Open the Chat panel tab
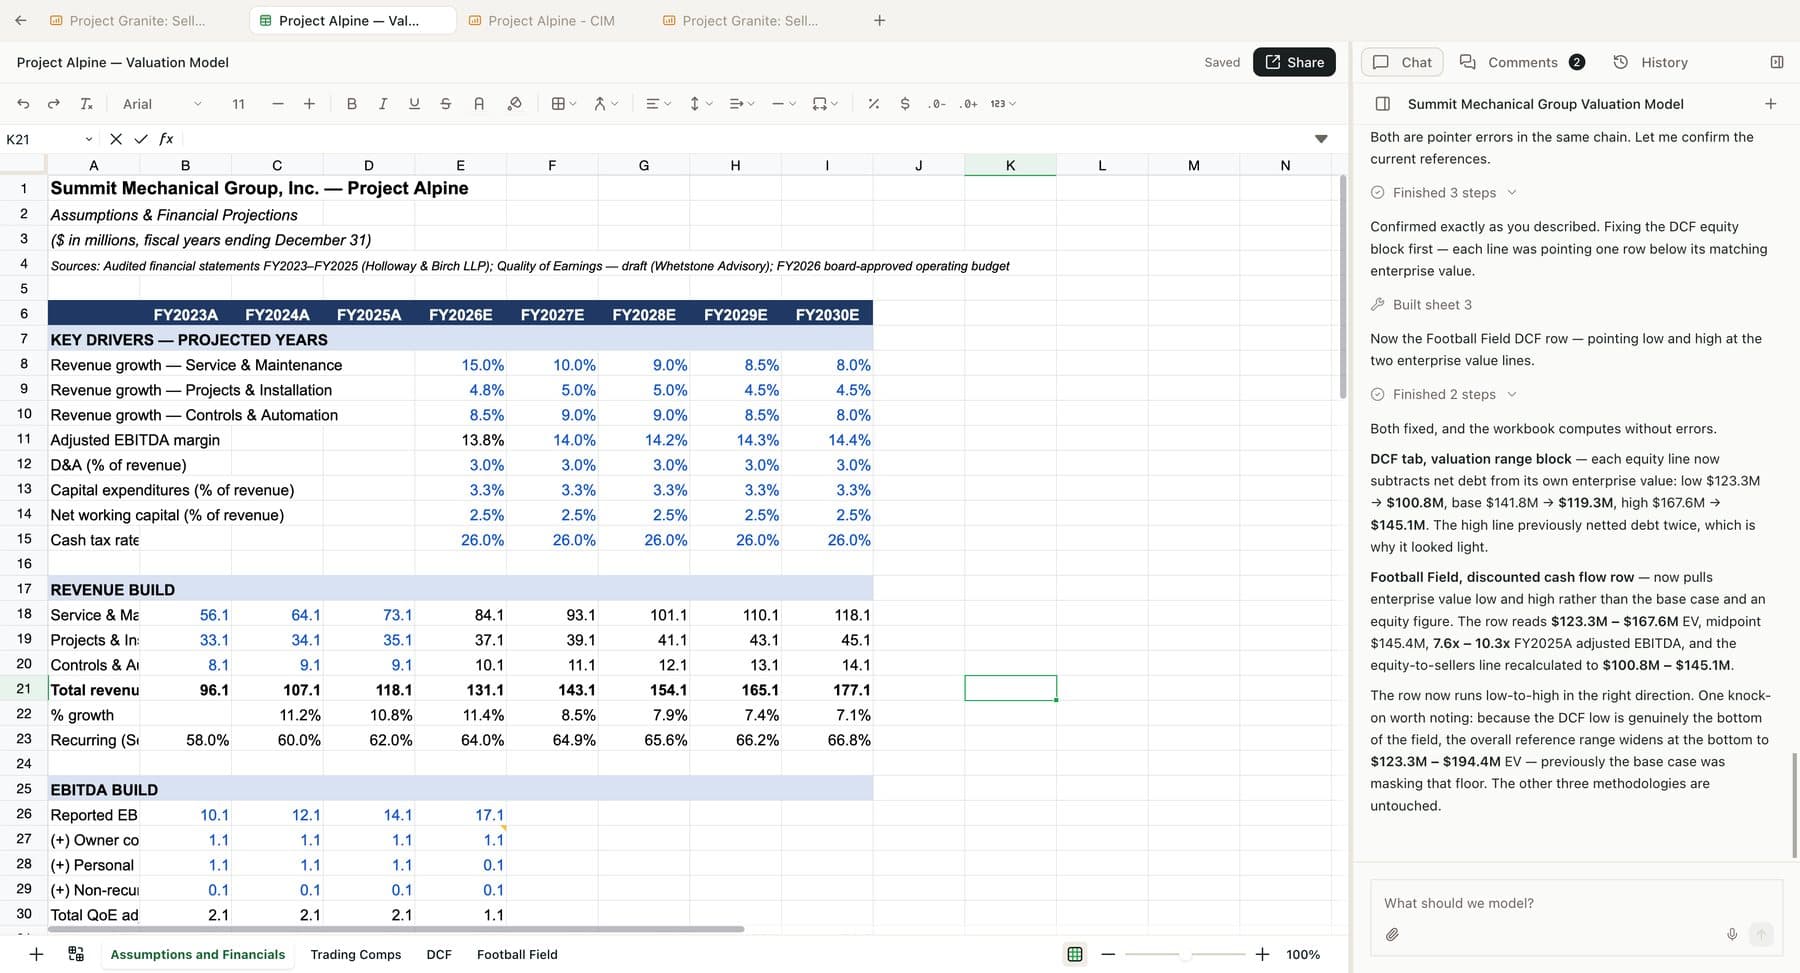Screen dimensions: 1800x973 tap(1403, 62)
